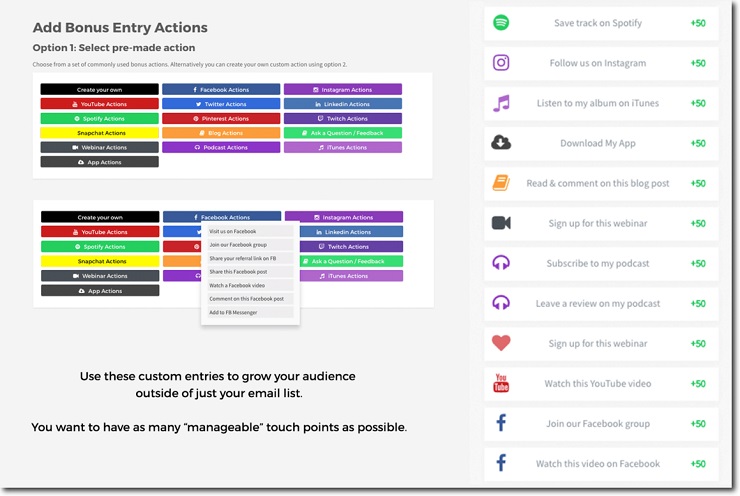Click the Instagram camera icon
The width and height of the screenshot is (740, 496).
[501, 62]
